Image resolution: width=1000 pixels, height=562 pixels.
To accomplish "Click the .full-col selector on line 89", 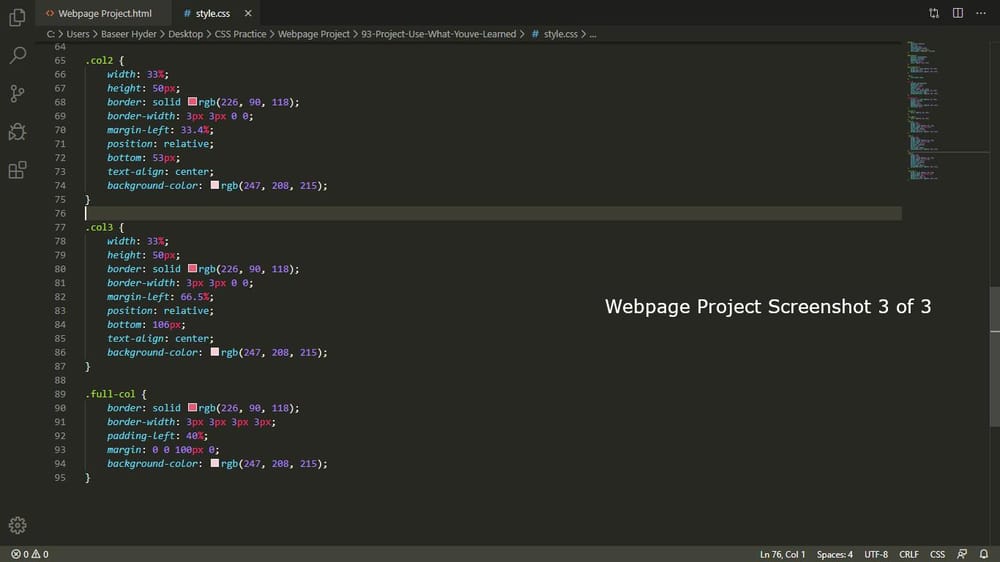I will click(x=110, y=394).
